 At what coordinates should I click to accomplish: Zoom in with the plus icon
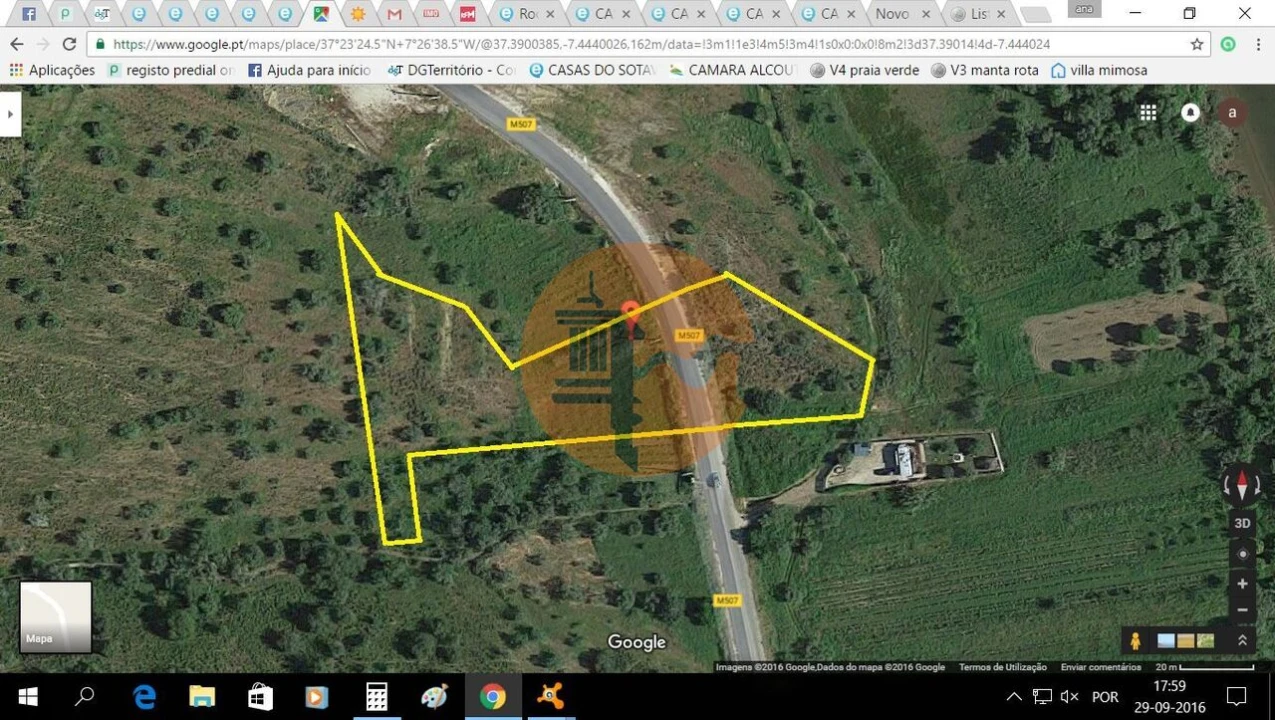(x=1241, y=583)
